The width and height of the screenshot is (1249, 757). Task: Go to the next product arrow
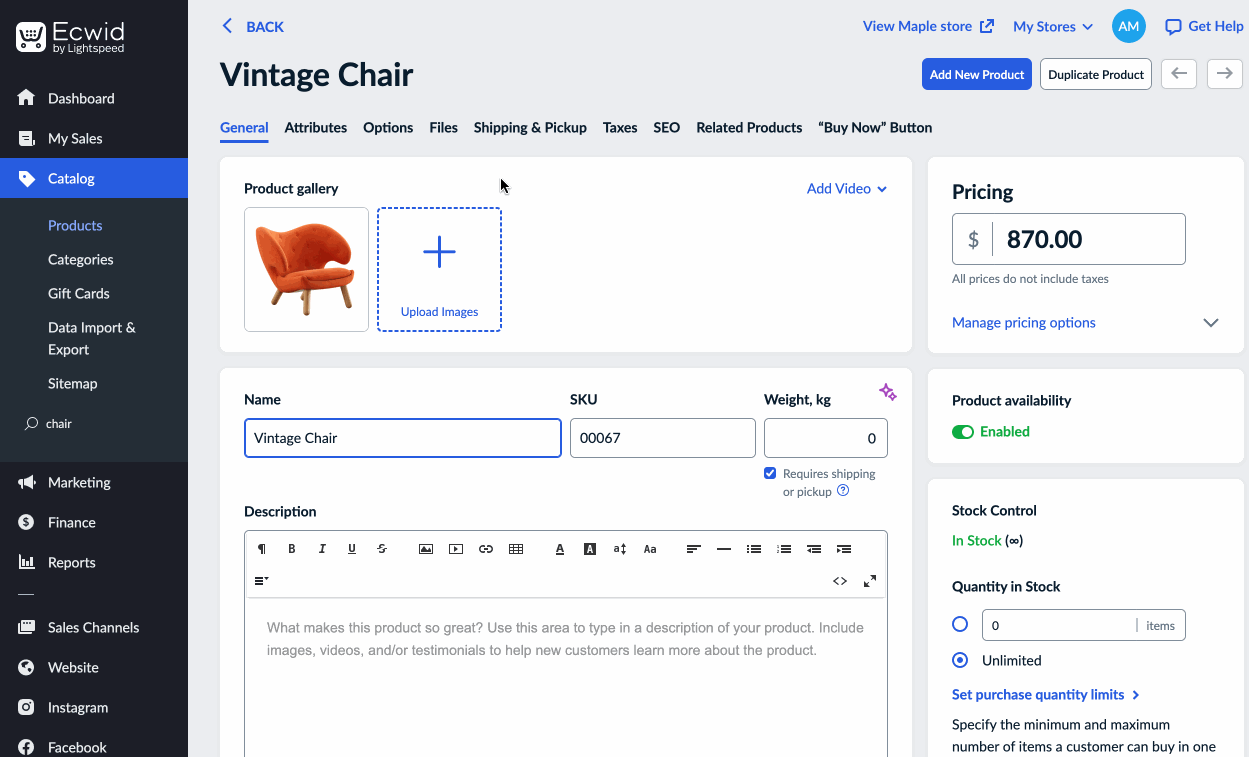point(1224,74)
